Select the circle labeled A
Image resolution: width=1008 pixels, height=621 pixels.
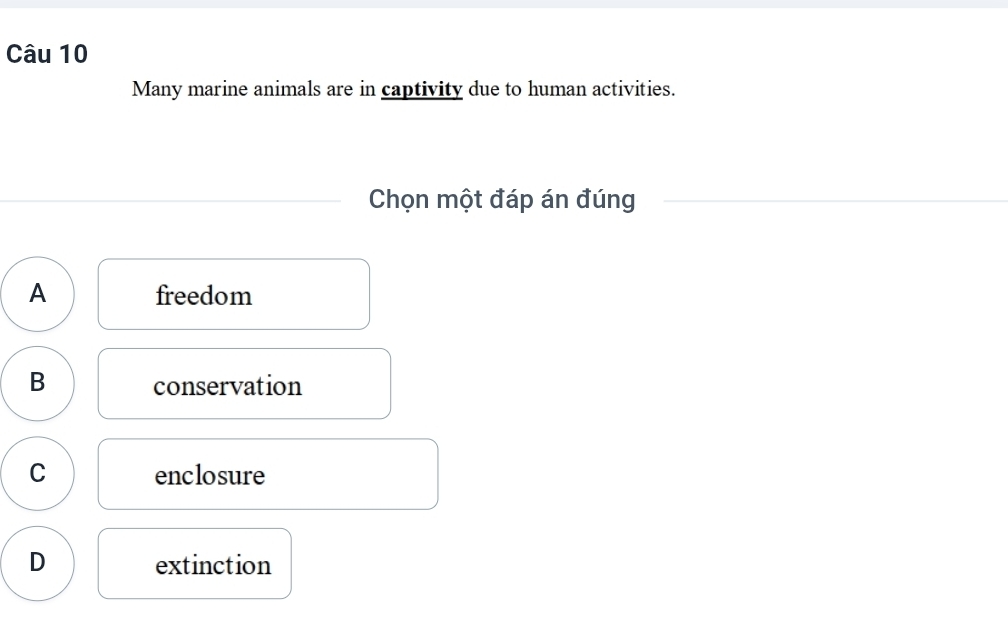pyautogui.click(x=37, y=294)
